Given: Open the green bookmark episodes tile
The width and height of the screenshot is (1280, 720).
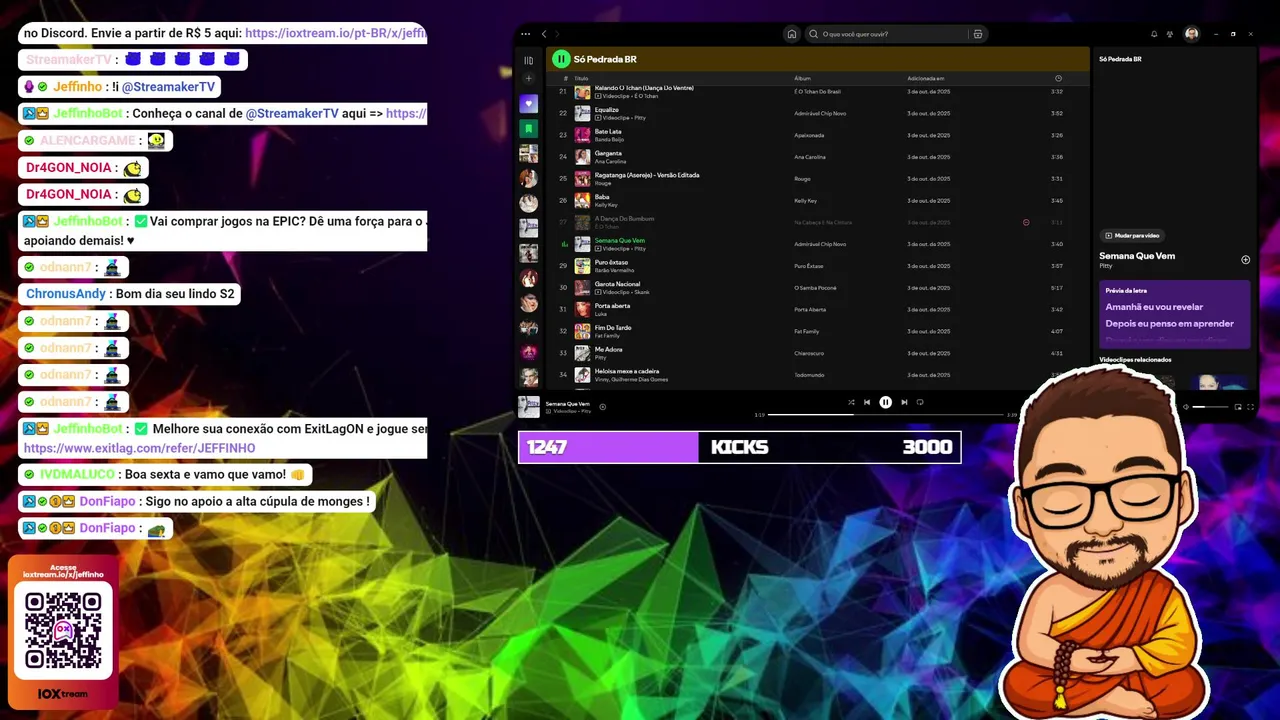Looking at the screenshot, I should [529, 129].
